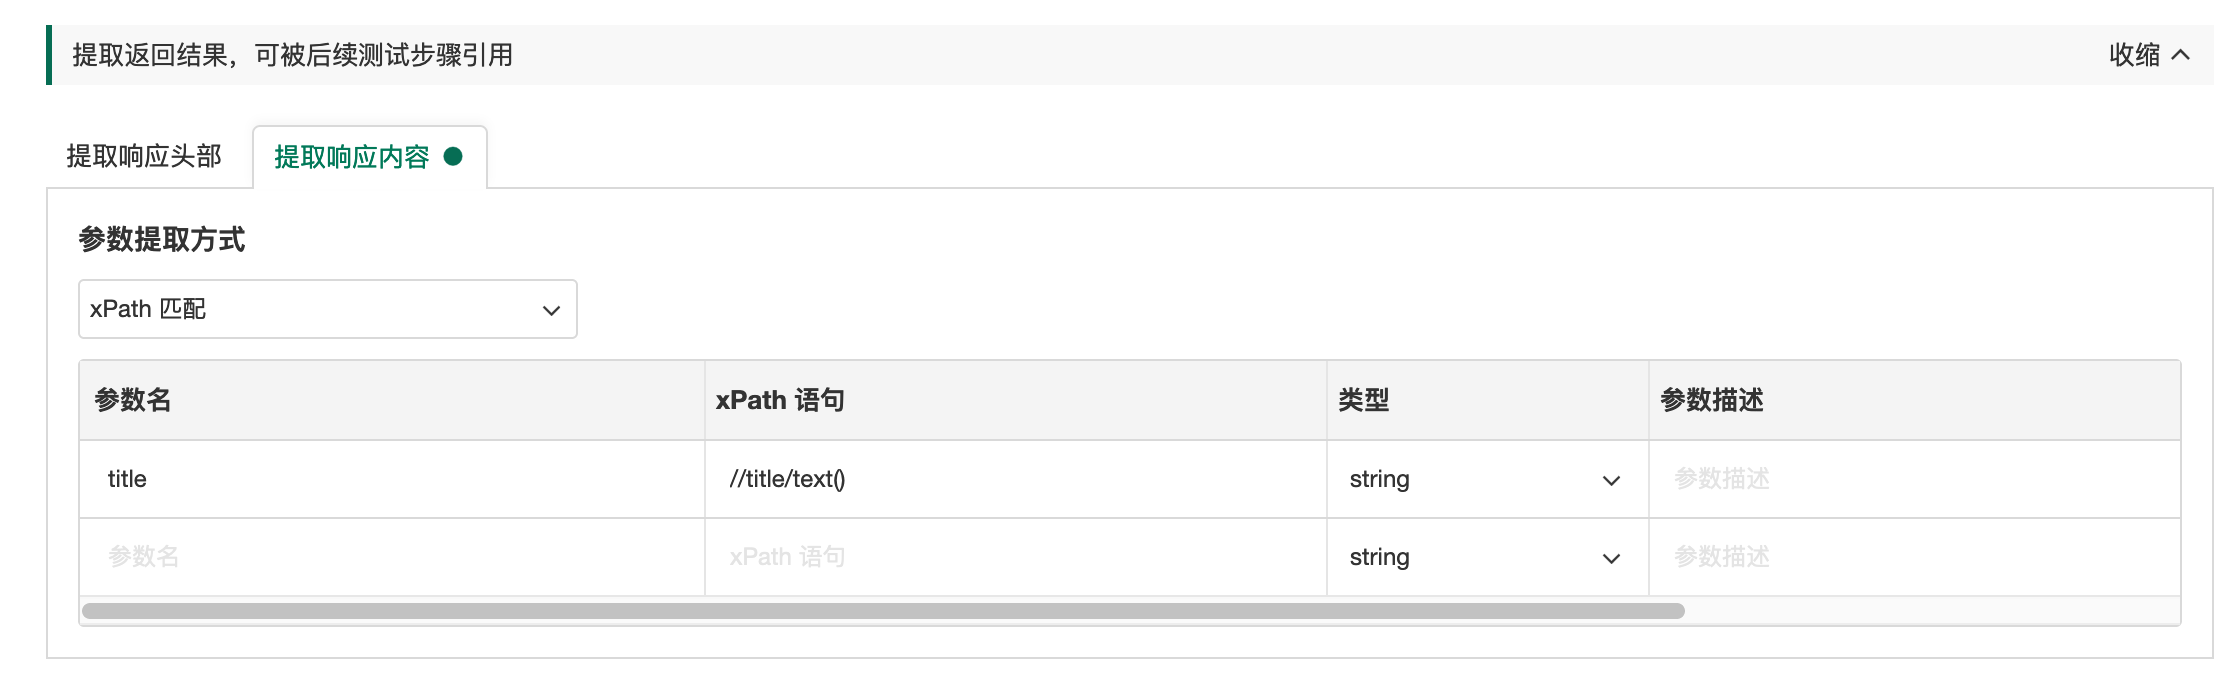Viewport: 2232px width, 678px height.
Task: Open the xPath 匹配 extraction method dropdown
Action: click(x=327, y=309)
